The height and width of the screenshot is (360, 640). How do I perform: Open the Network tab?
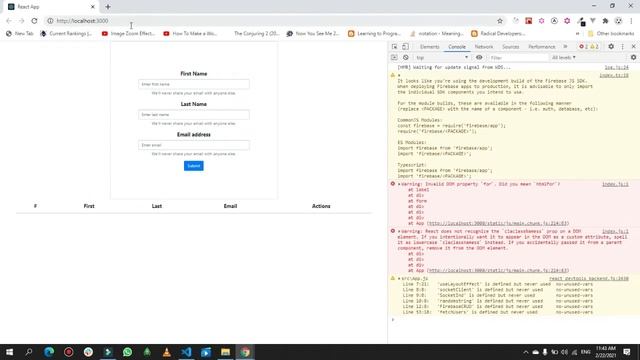484,47
